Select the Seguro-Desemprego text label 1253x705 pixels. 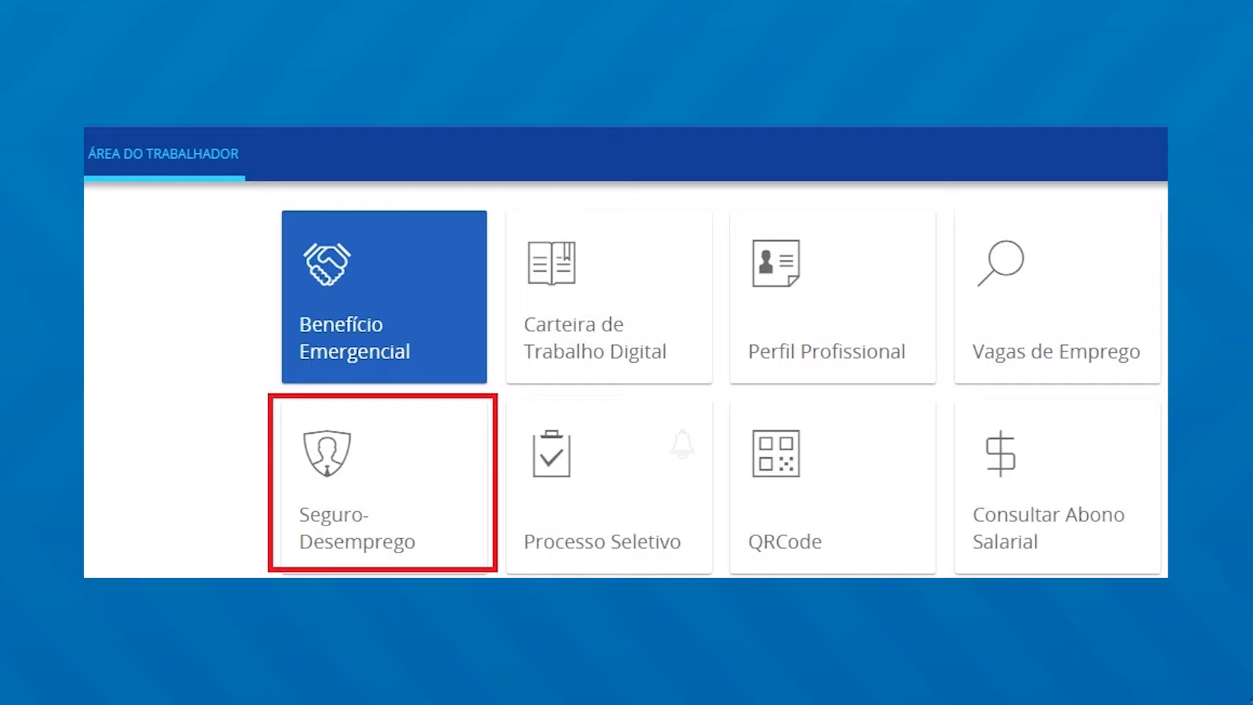356,528
